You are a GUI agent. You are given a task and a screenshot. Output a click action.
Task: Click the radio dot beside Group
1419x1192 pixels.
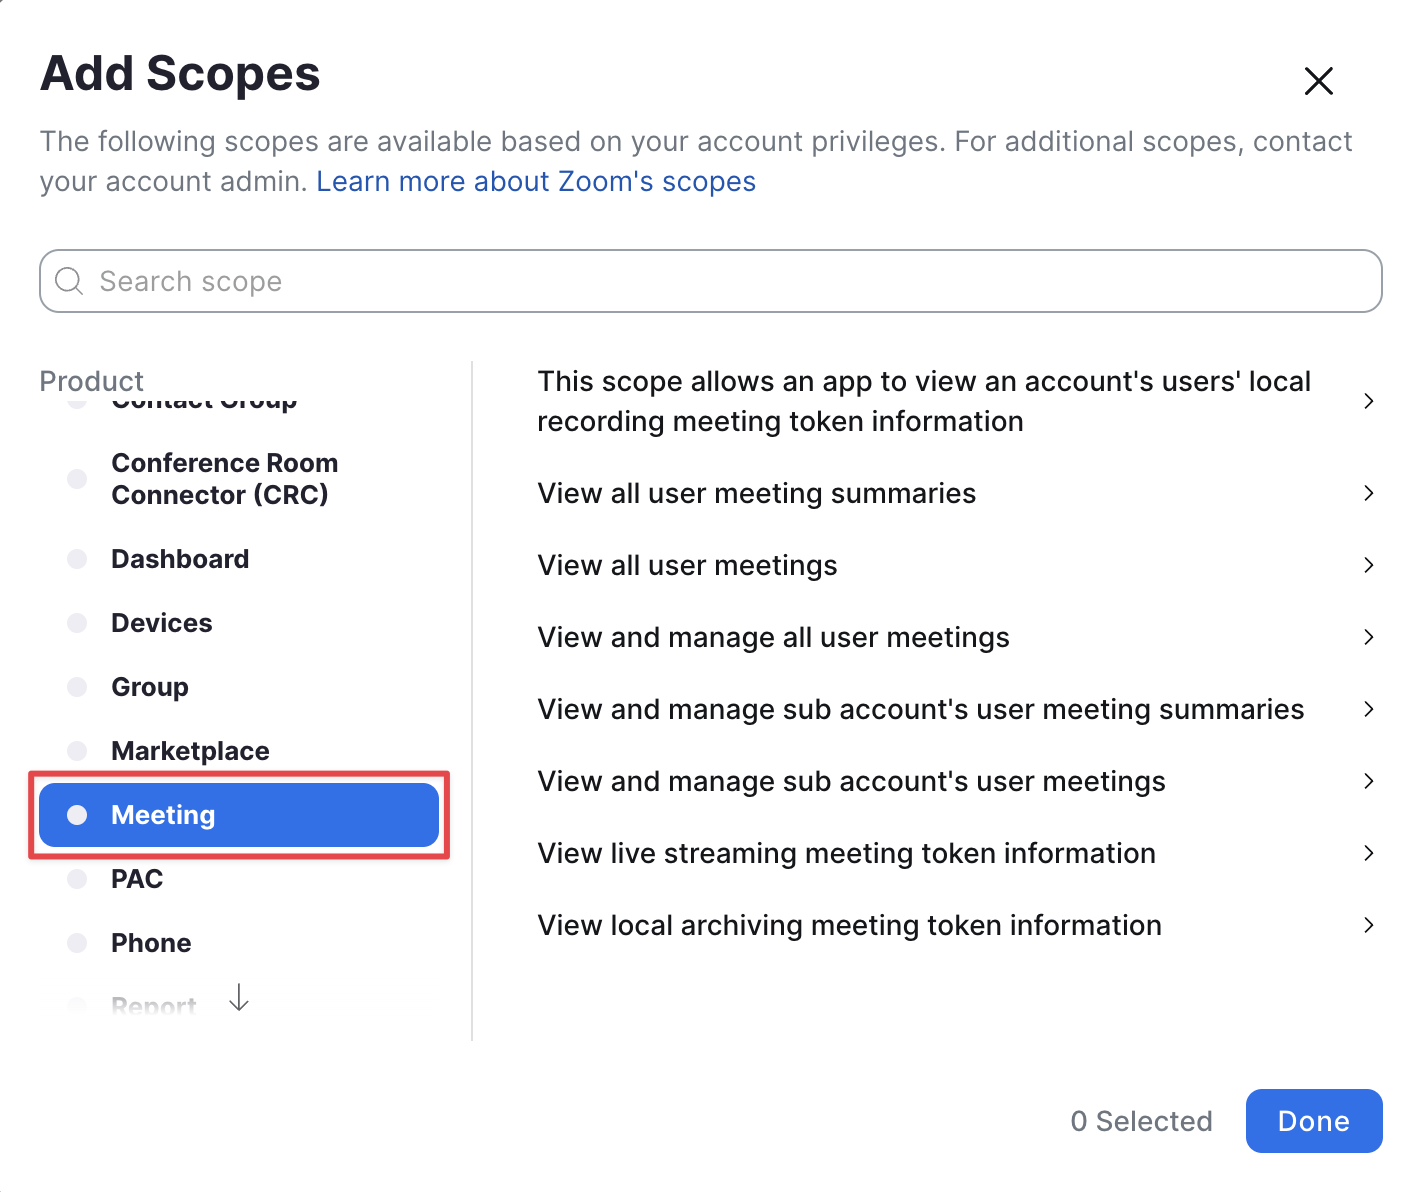point(77,687)
